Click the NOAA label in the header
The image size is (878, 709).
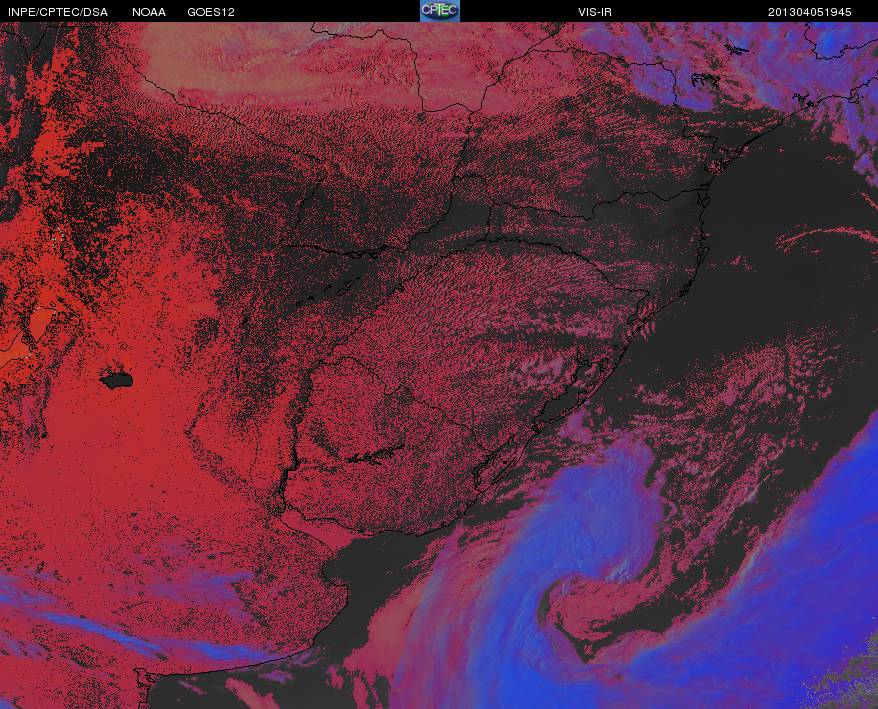point(149,12)
